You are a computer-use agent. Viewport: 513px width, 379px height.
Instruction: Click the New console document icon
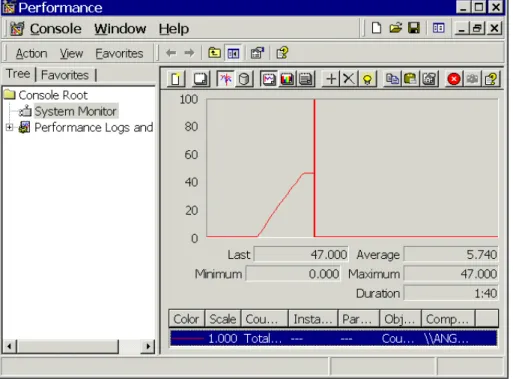click(376, 28)
